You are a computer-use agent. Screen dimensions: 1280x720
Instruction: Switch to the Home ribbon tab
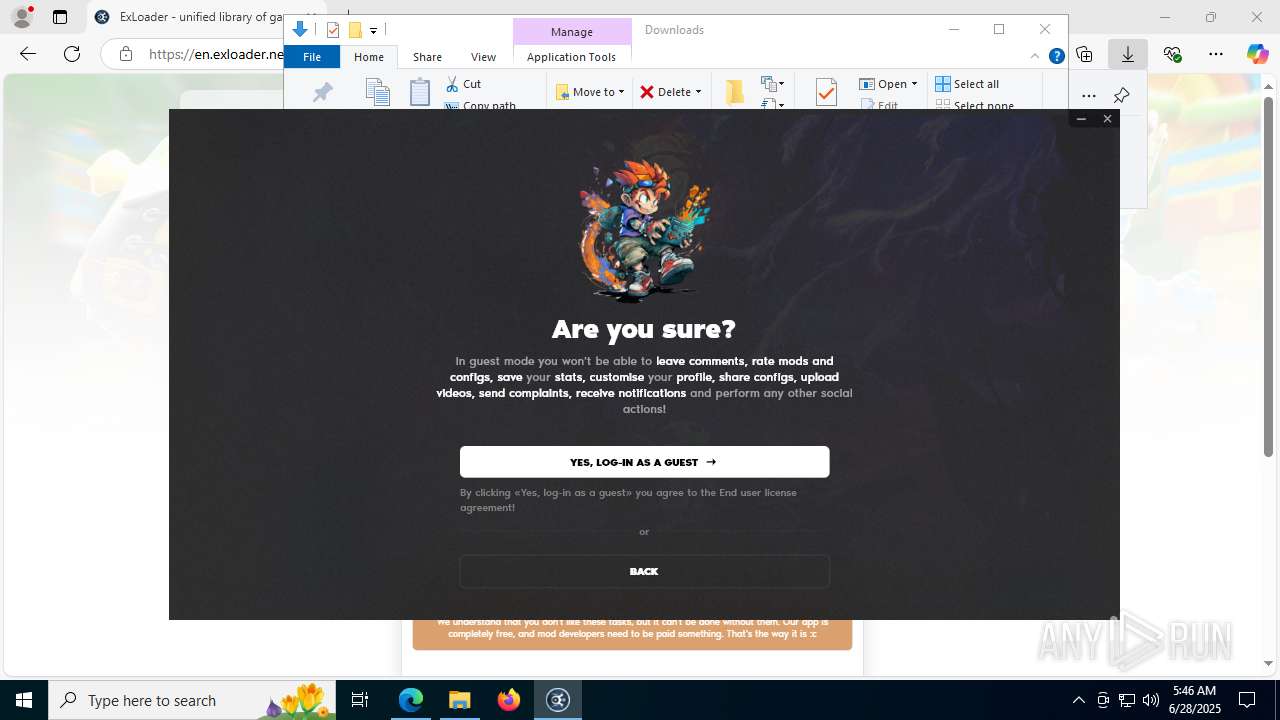point(369,57)
